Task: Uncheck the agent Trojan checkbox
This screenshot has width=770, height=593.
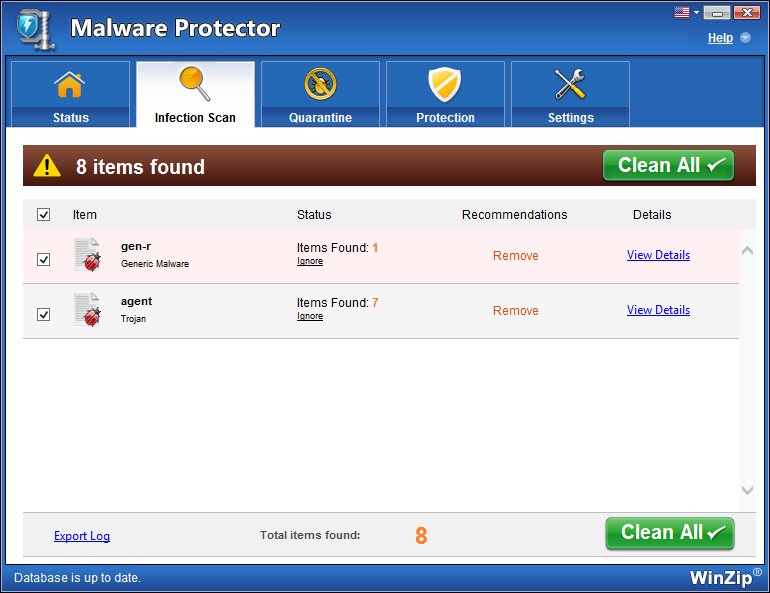Action: pos(43,314)
